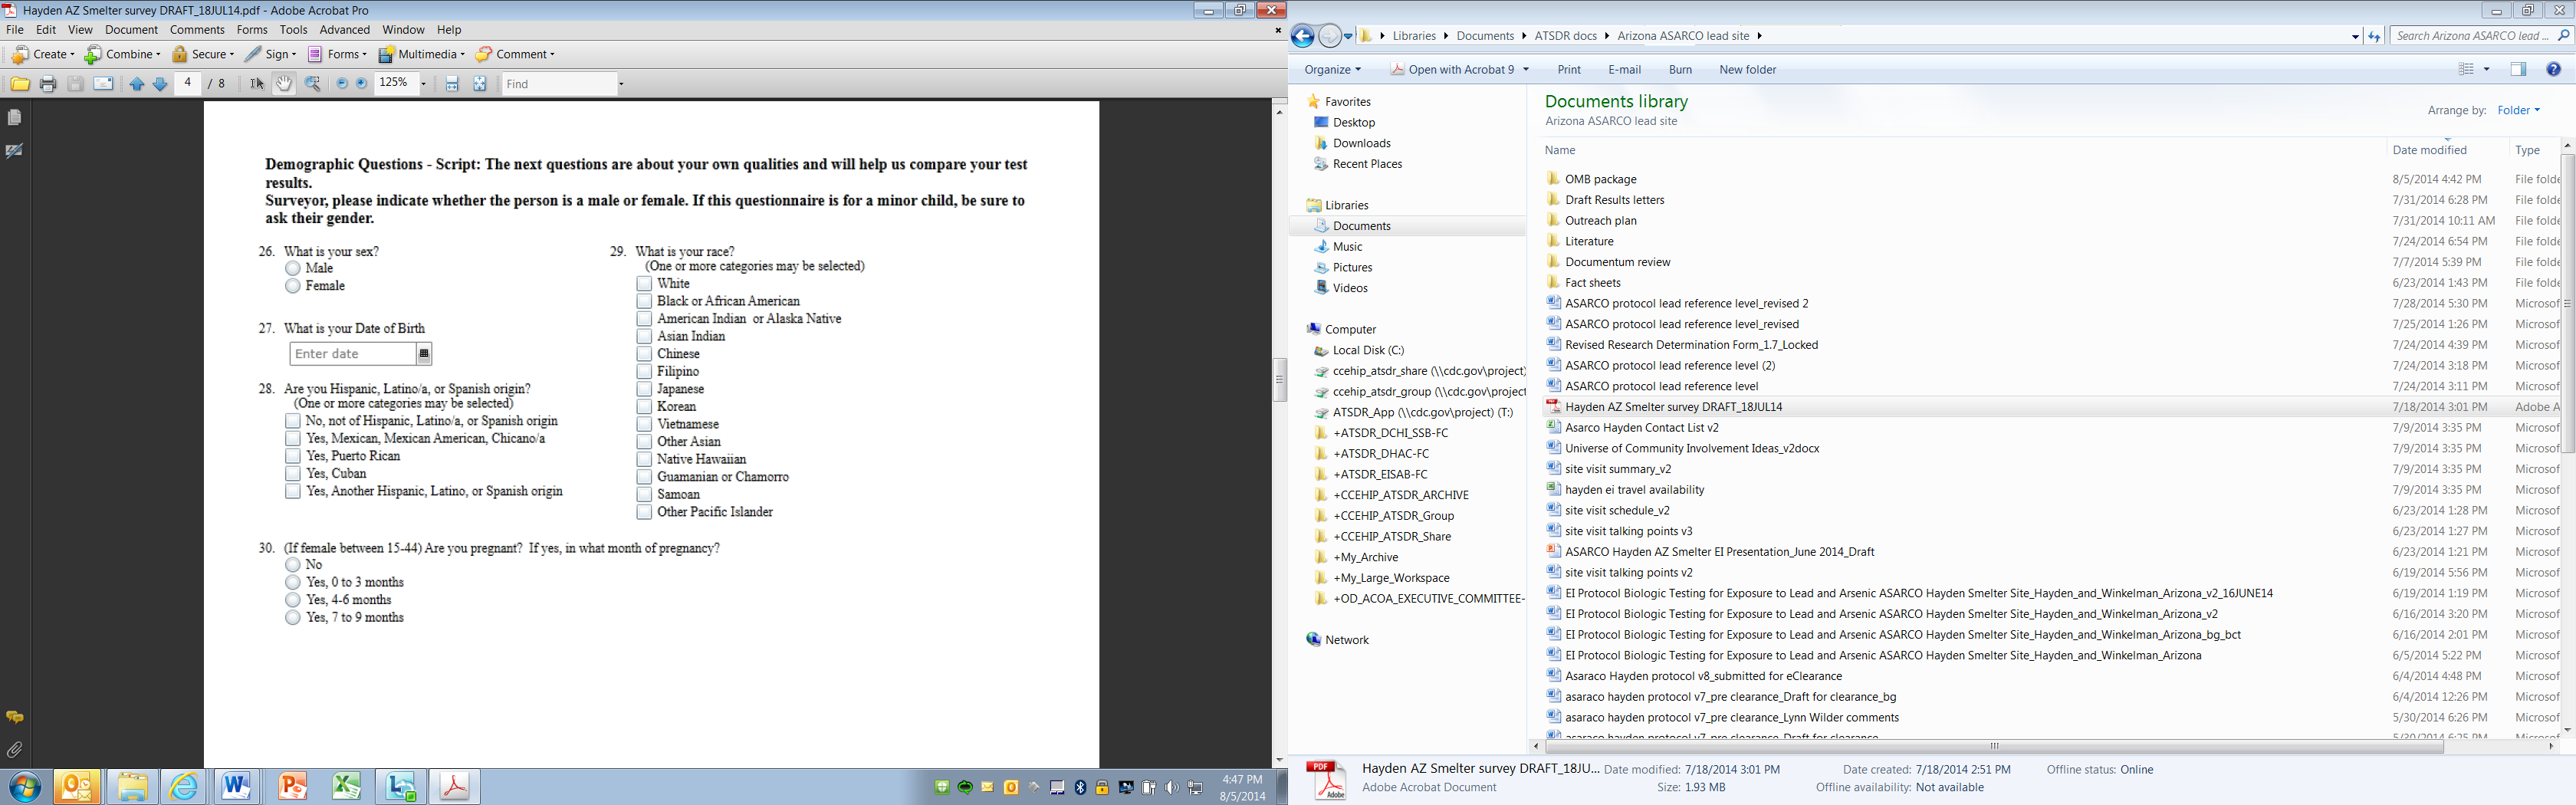This screenshot has width=2576, height=805.
Task: Select Male for sex question
Action: [293, 268]
